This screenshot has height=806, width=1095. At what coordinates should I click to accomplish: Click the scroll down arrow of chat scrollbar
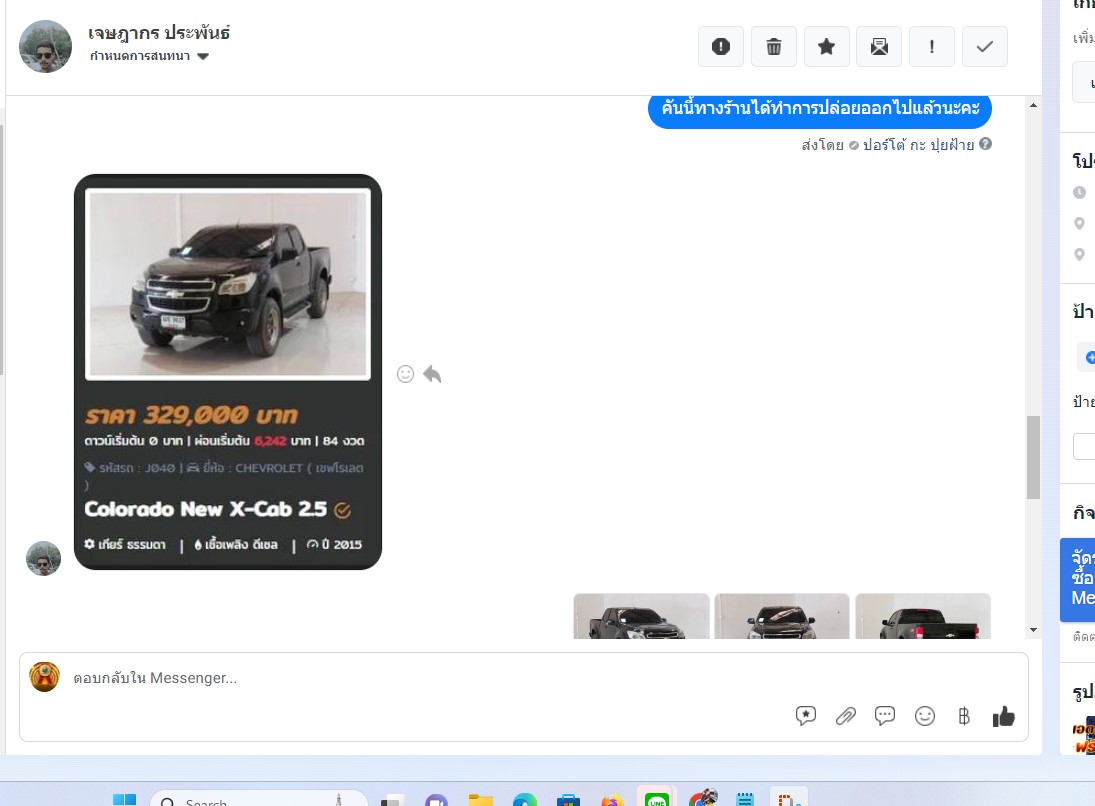point(1033,630)
